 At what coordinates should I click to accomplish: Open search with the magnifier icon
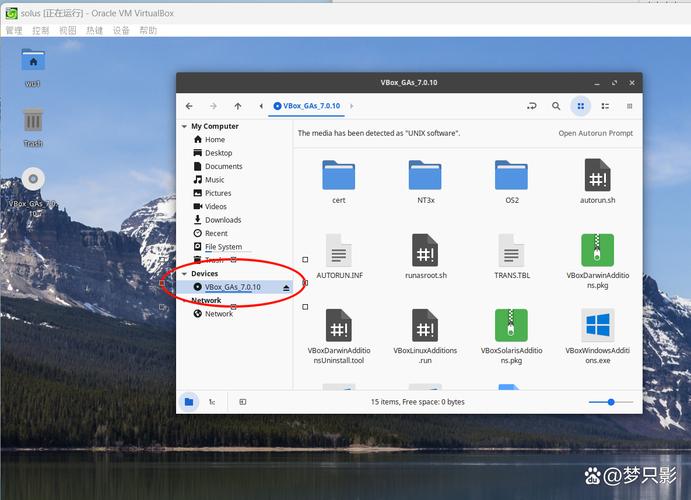coord(556,106)
